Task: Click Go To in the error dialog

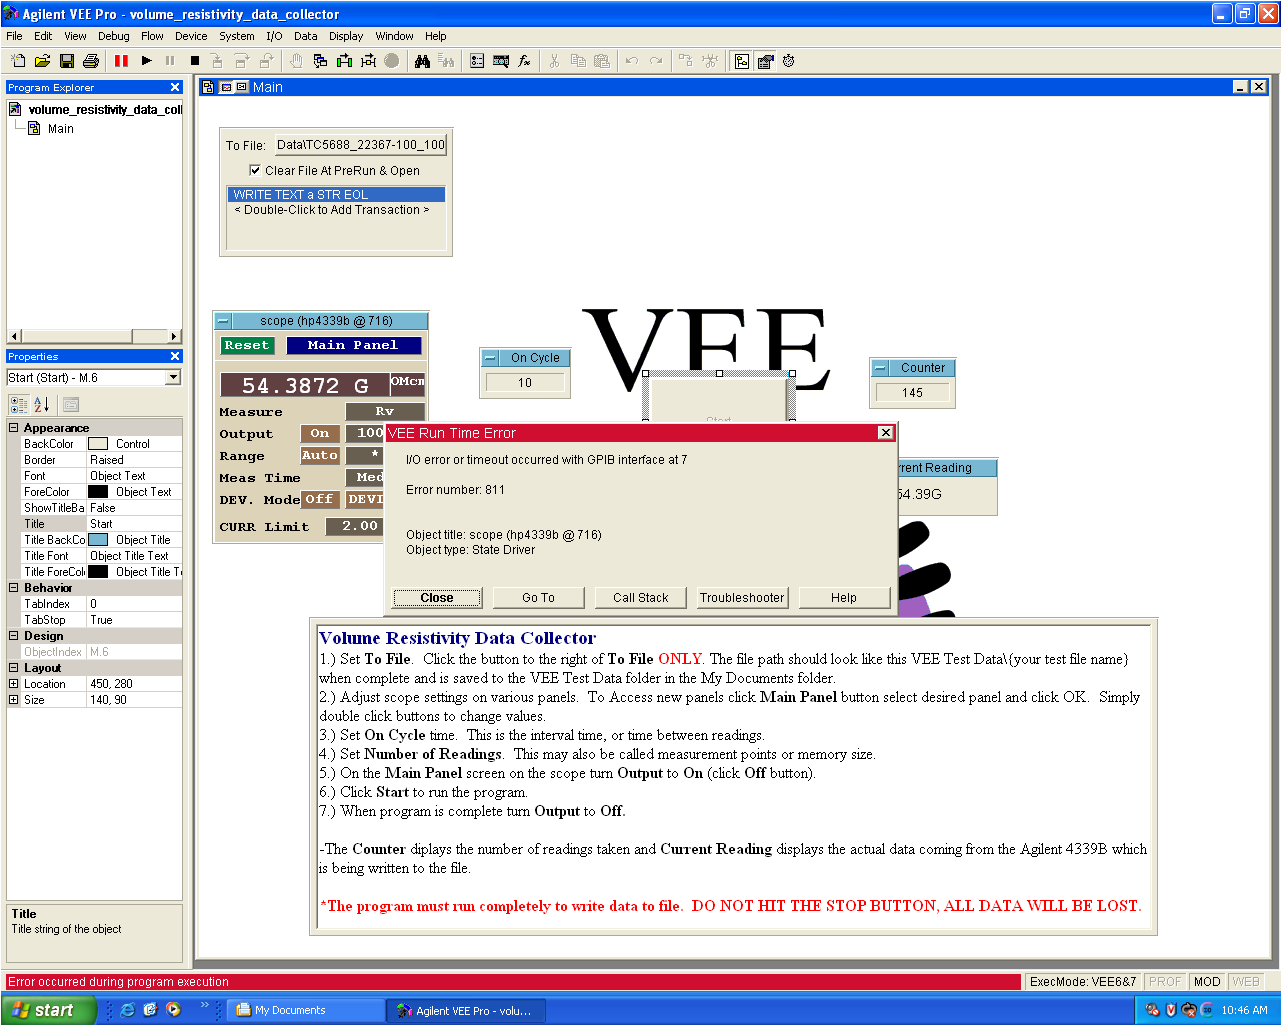Action: click(x=538, y=598)
